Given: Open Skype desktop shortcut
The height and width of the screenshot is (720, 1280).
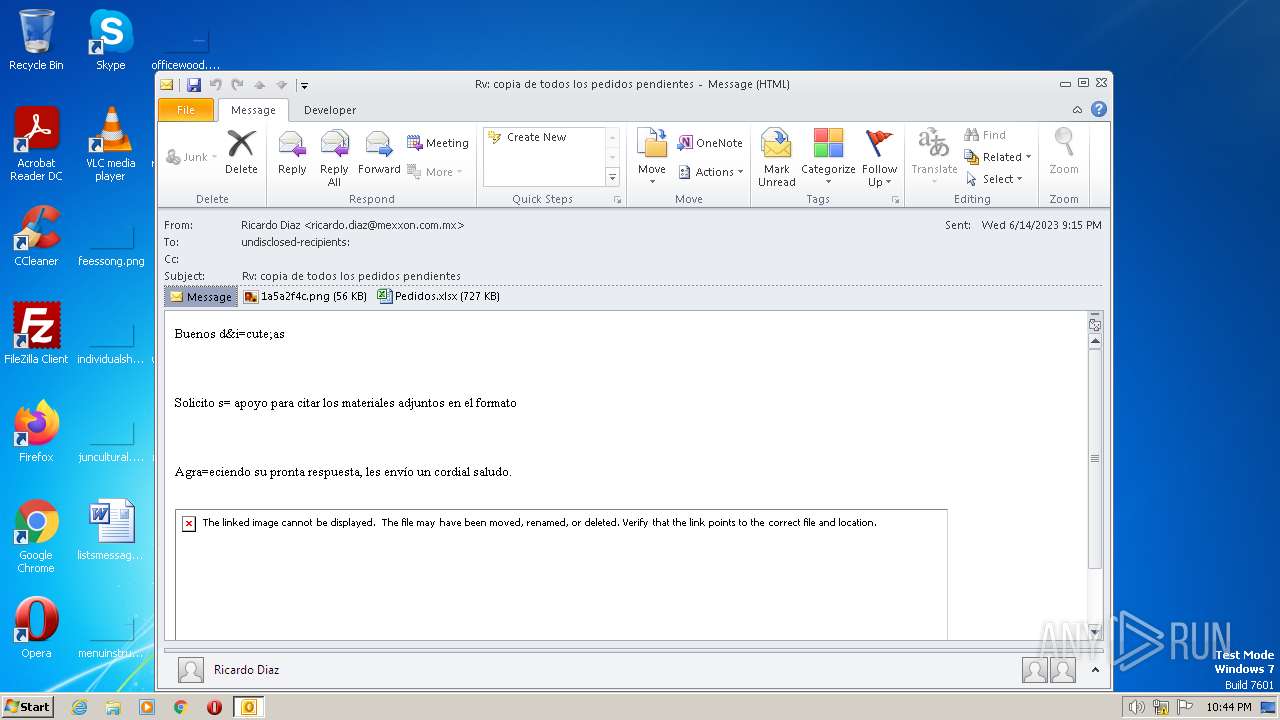Looking at the screenshot, I should pos(110,40).
